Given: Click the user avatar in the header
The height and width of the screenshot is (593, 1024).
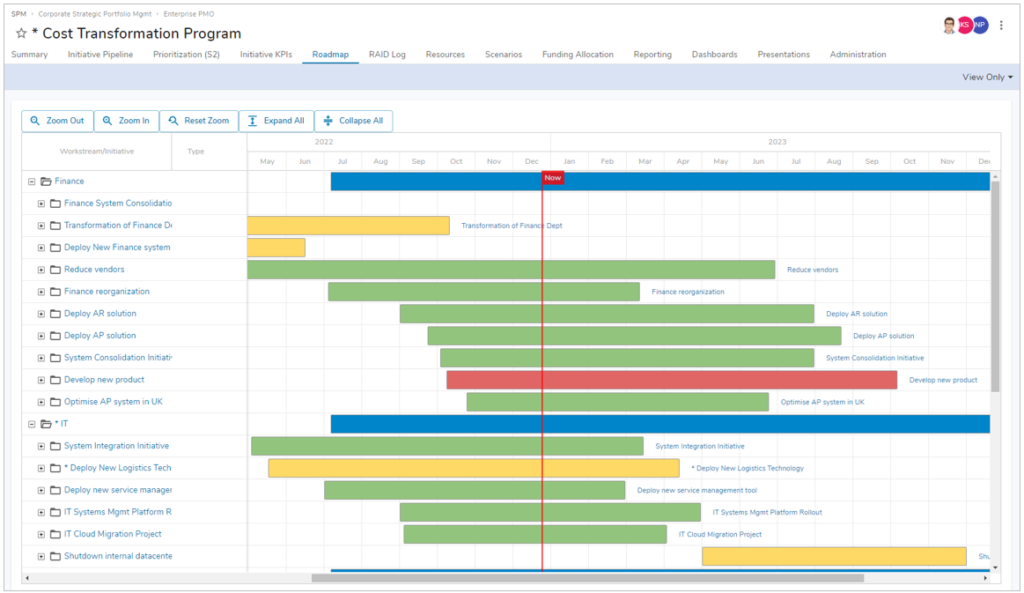Looking at the screenshot, I should click(x=949, y=24).
